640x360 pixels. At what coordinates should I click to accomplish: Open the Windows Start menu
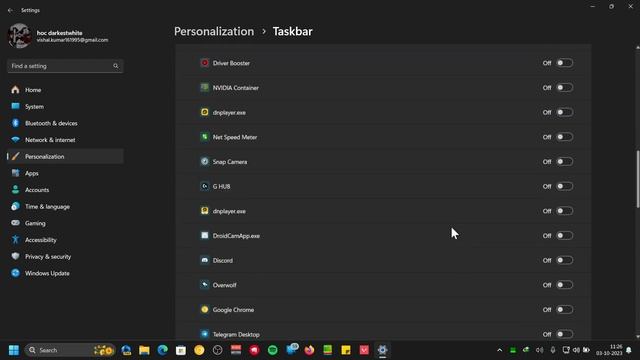click(x=14, y=350)
